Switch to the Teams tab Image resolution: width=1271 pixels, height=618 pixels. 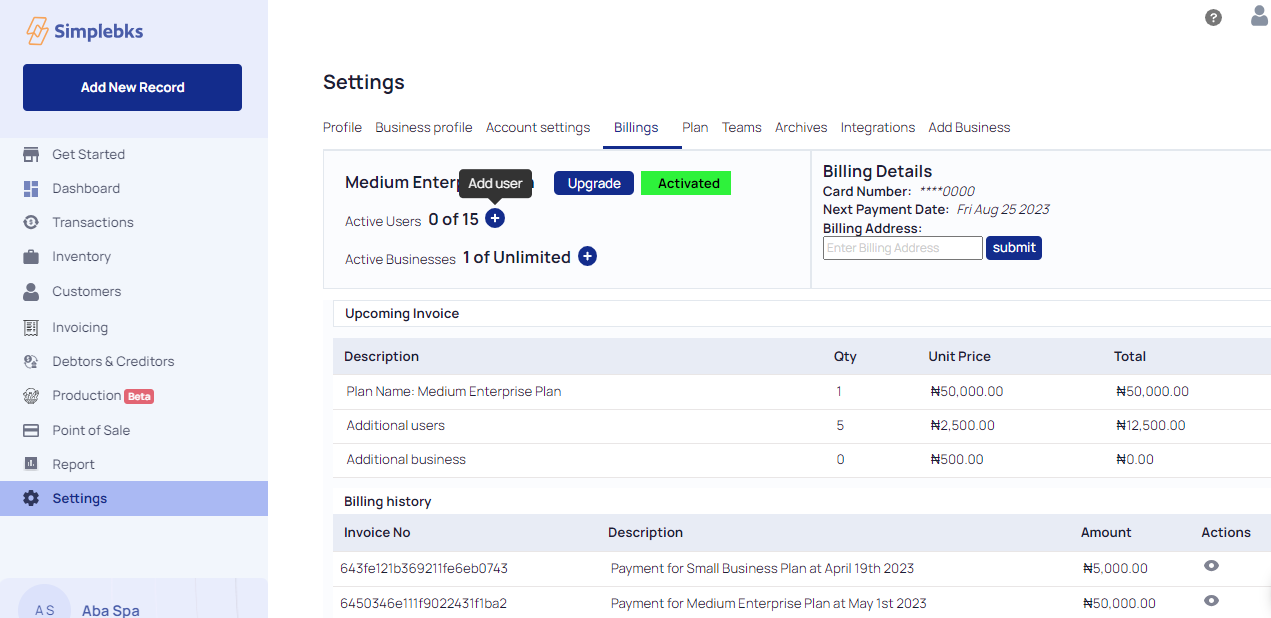pyautogui.click(x=741, y=127)
